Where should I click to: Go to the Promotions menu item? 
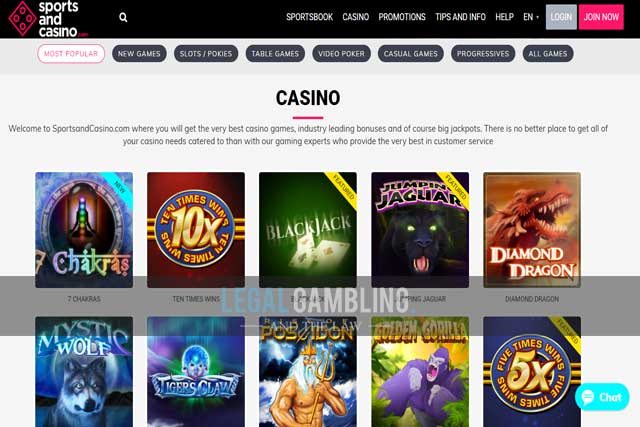click(x=402, y=17)
